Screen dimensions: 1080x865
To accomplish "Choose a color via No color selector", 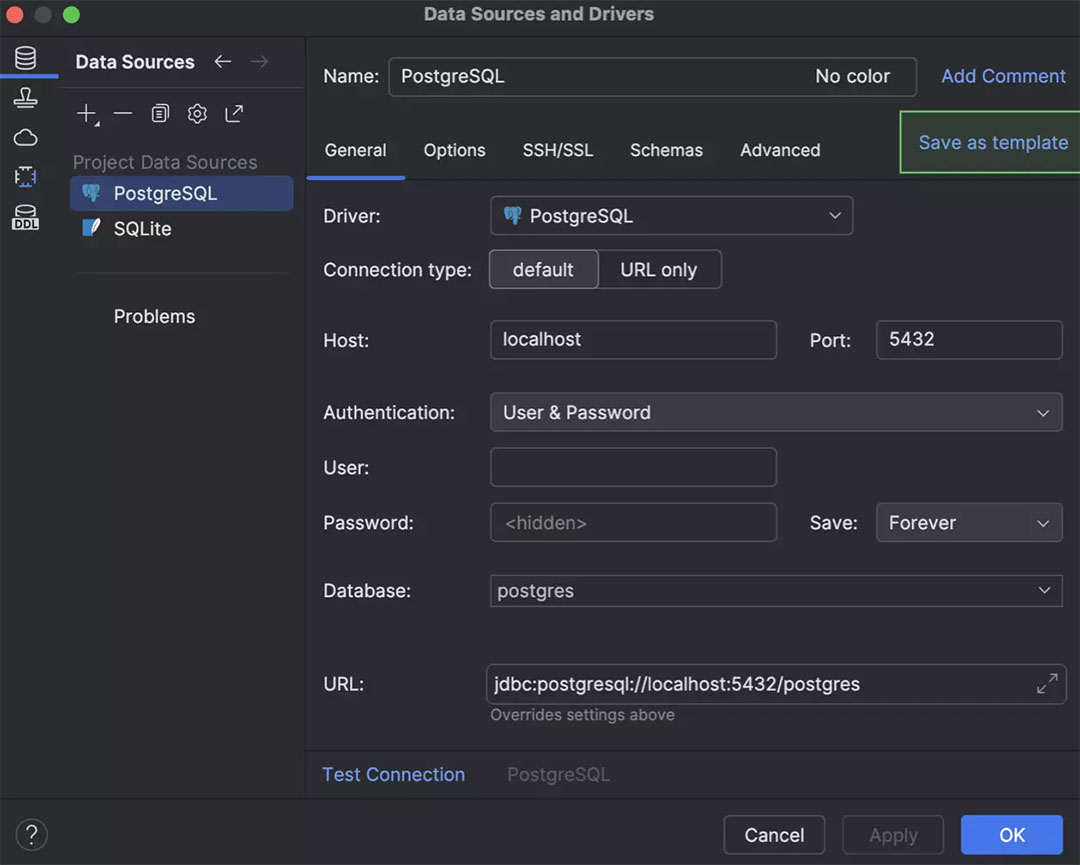I will tap(852, 77).
